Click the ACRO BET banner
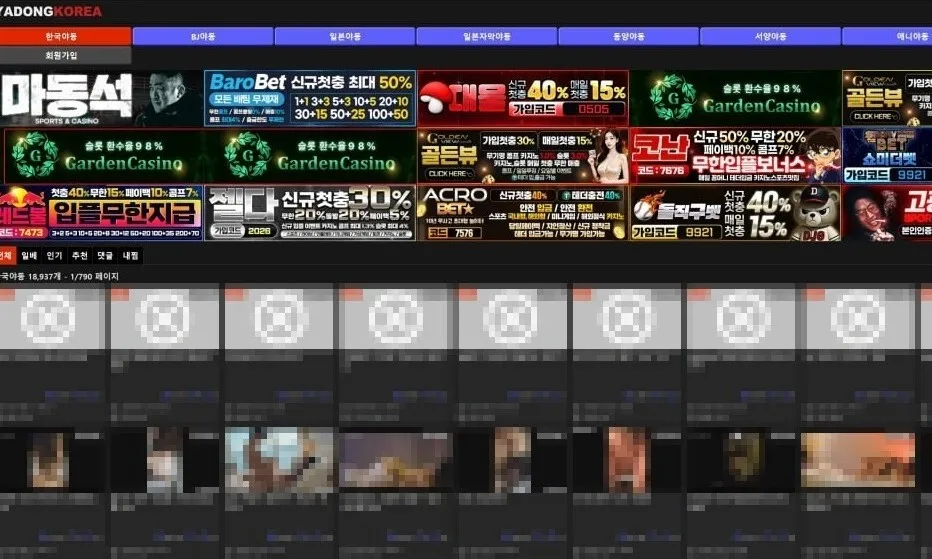 pyautogui.click(x=523, y=213)
